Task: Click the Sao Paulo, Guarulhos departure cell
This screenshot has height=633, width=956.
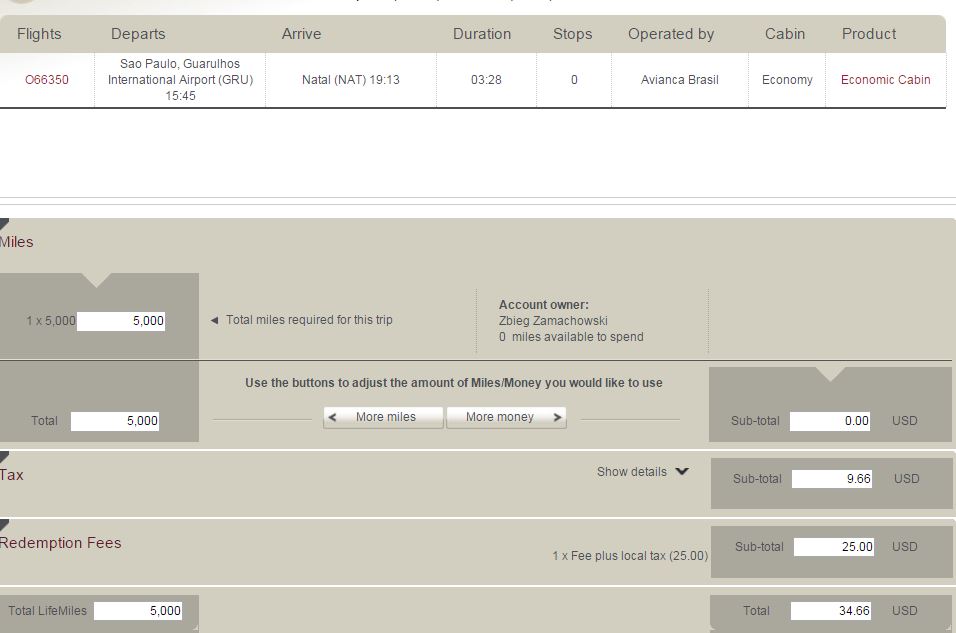Action: click(180, 80)
